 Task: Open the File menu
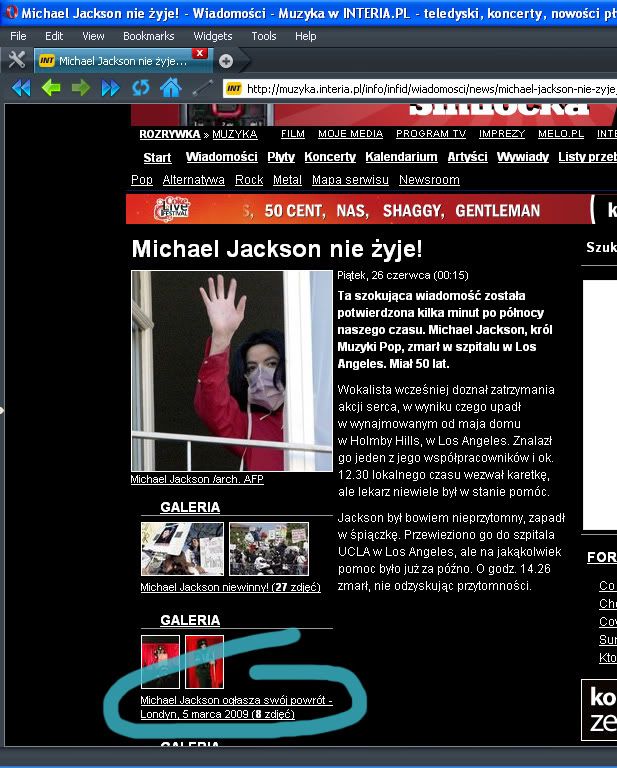click(x=18, y=36)
